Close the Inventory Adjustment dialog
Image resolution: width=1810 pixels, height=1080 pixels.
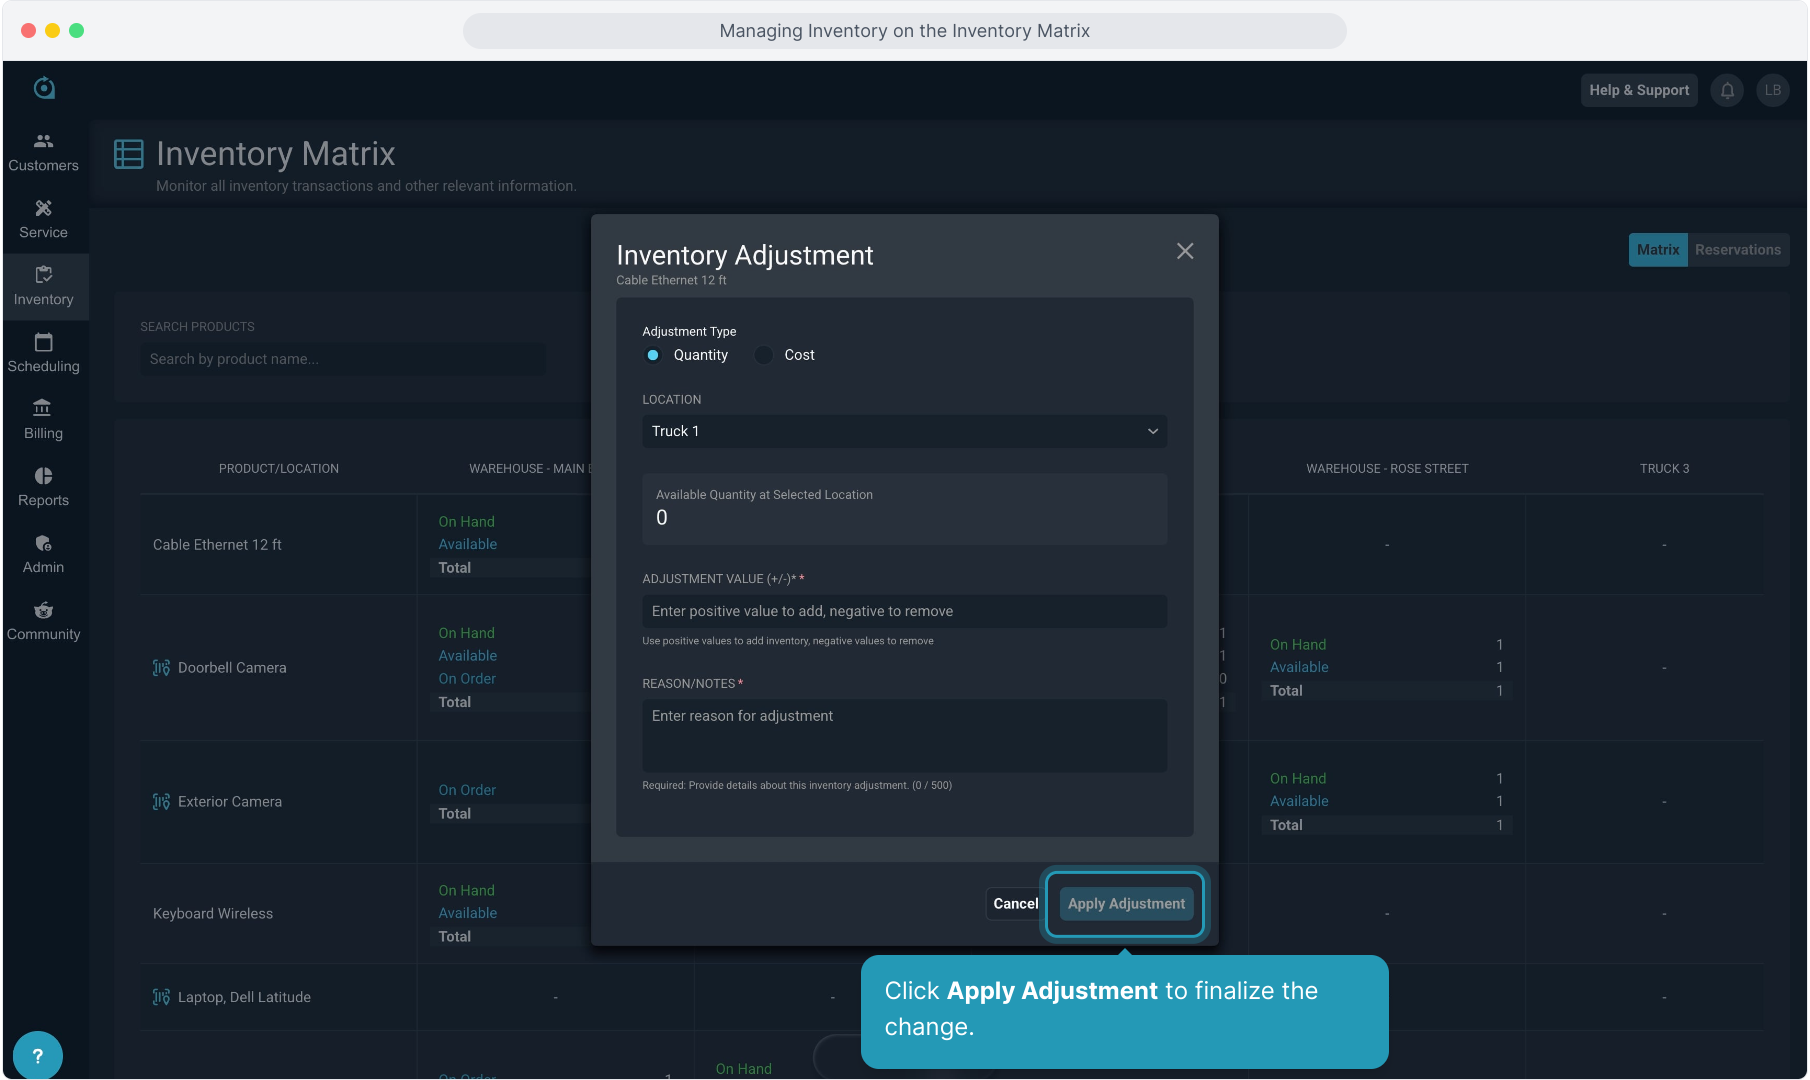(x=1185, y=251)
